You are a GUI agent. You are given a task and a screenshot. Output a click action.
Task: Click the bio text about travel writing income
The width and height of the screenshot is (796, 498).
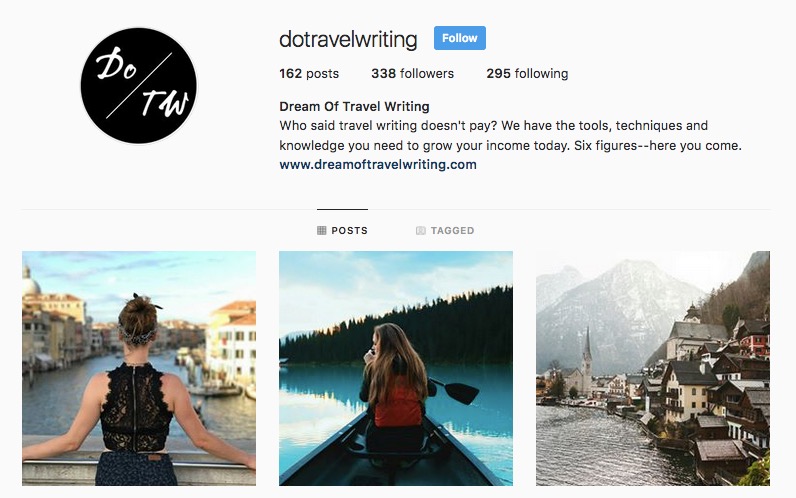point(510,136)
